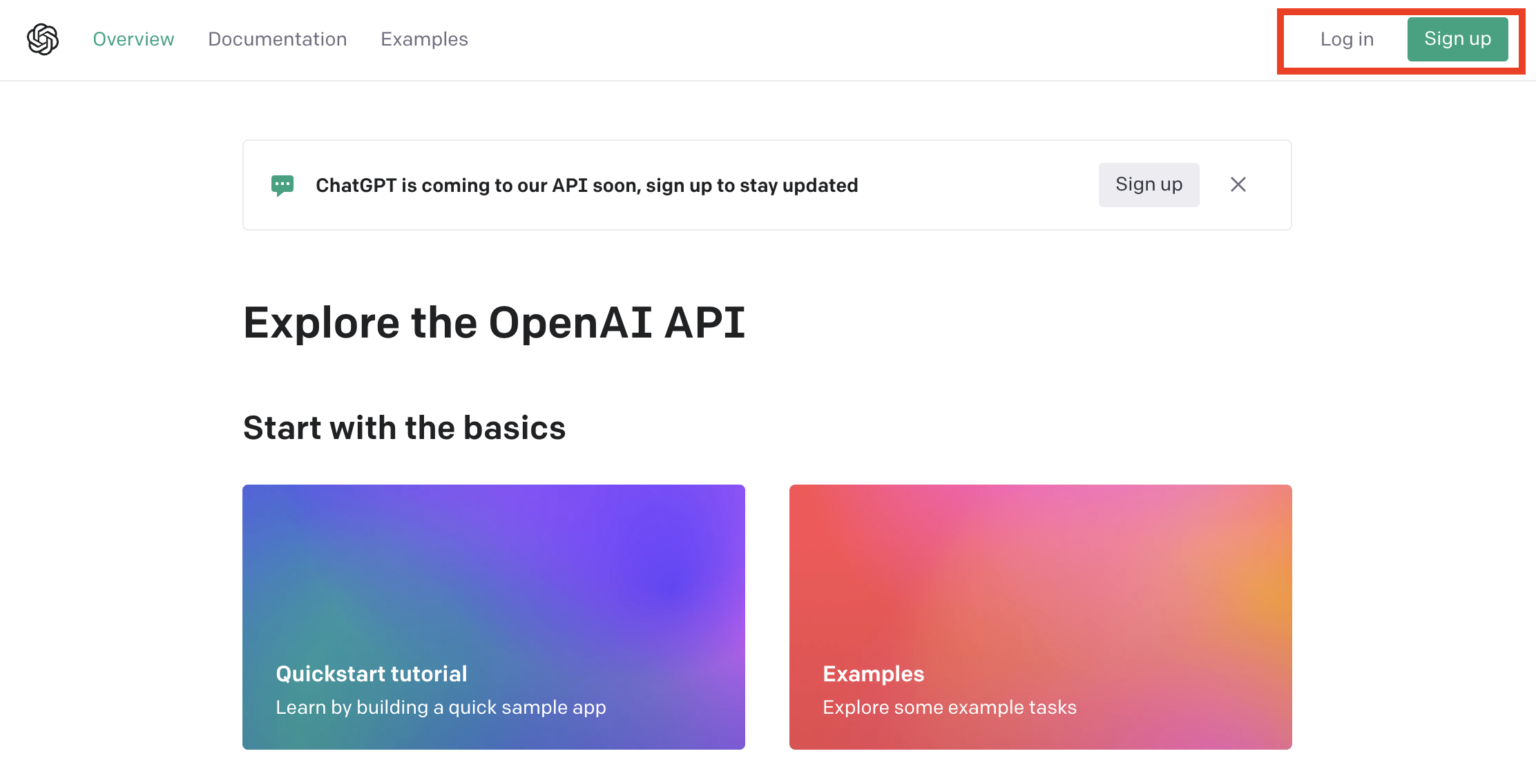Click Log in

pos(1346,39)
